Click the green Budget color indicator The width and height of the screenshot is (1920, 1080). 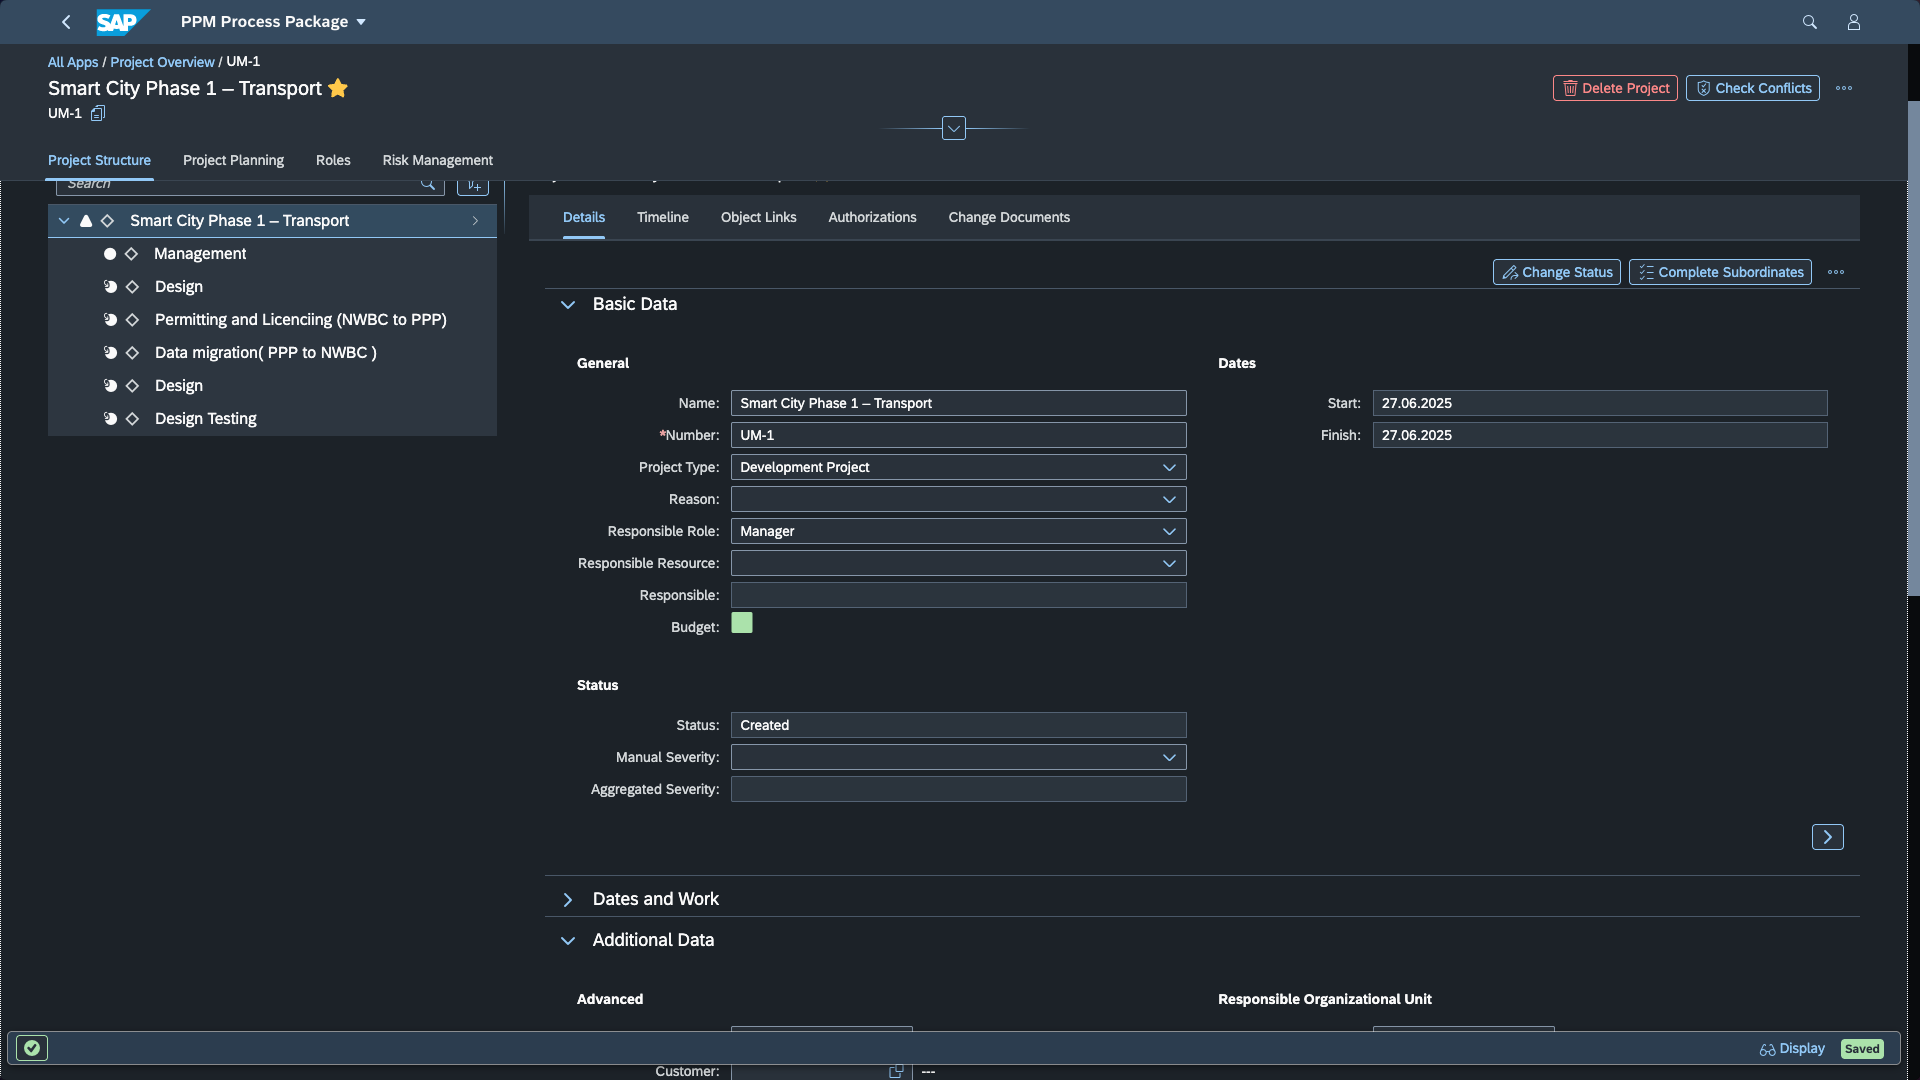click(x=742, y=623)
